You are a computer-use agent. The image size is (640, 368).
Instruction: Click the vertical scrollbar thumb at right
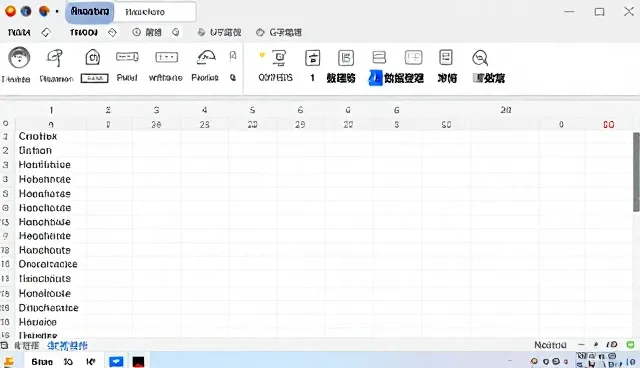(636, 172)
